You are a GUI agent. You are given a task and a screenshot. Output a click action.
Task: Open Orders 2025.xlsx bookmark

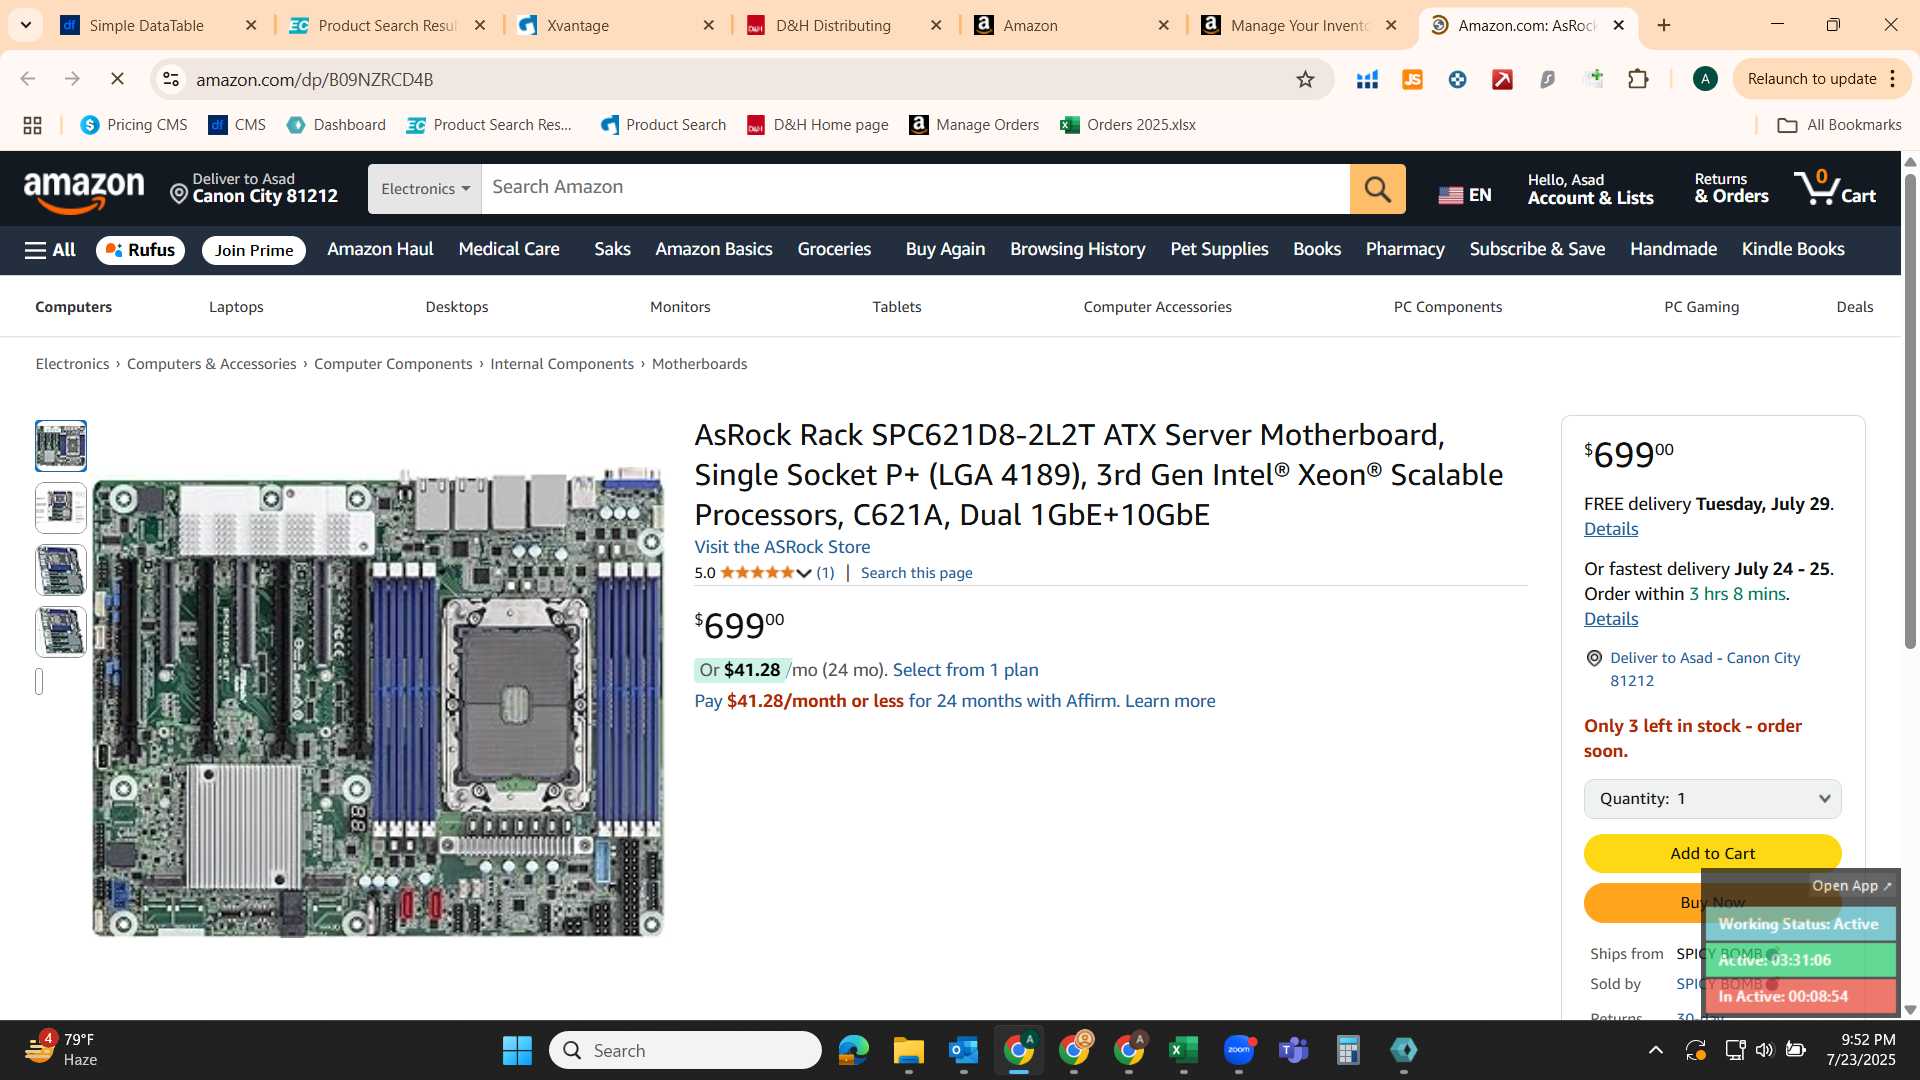(1128, 125)
